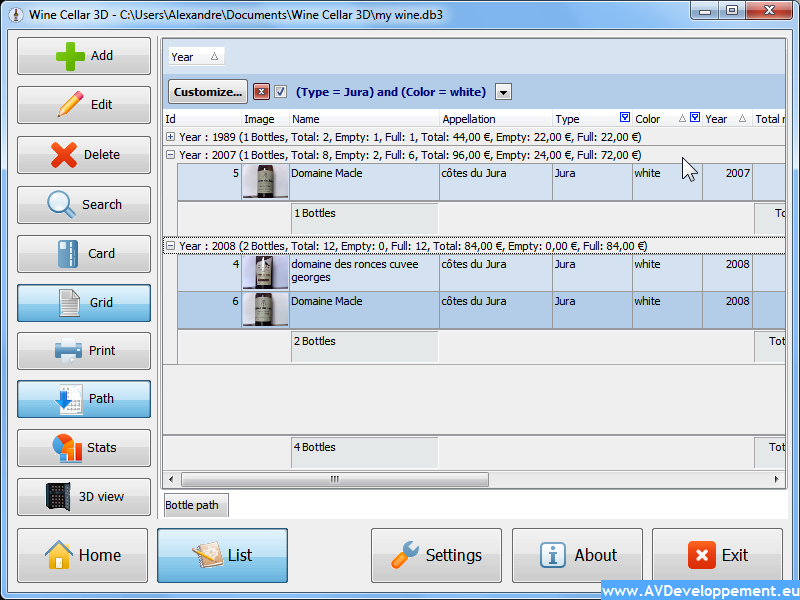Image resolution: width=800 pixels, height=600 pixels.
Task: Click the Customize... filter button
Action: point(207,92)
